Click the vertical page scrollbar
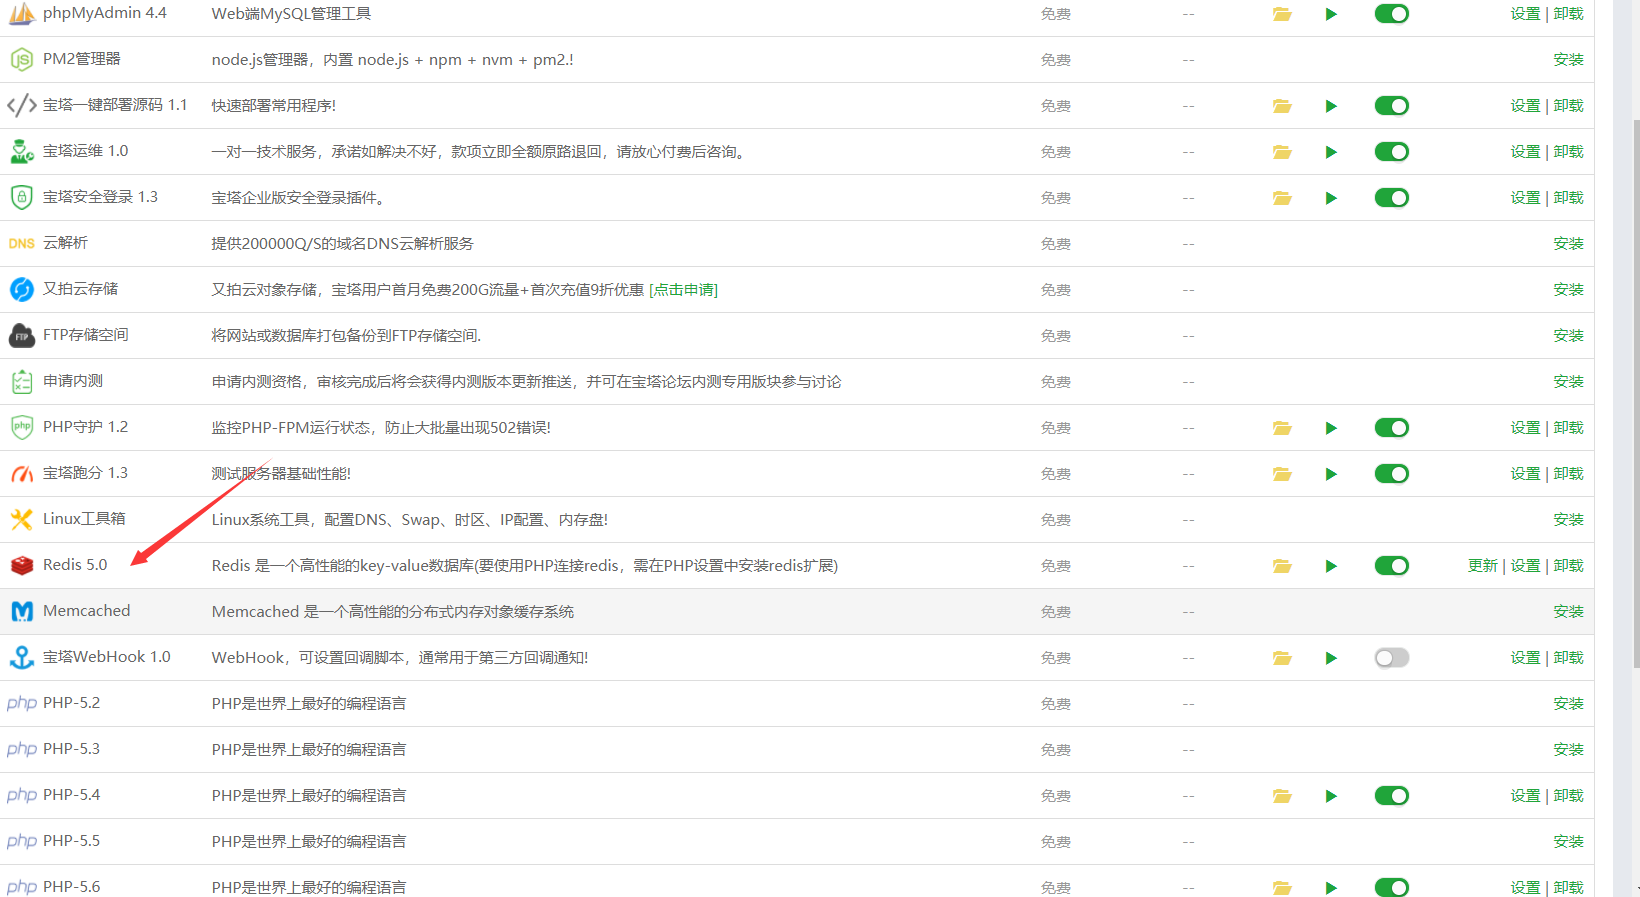 pyautogui.click(x=1636, y=392)
